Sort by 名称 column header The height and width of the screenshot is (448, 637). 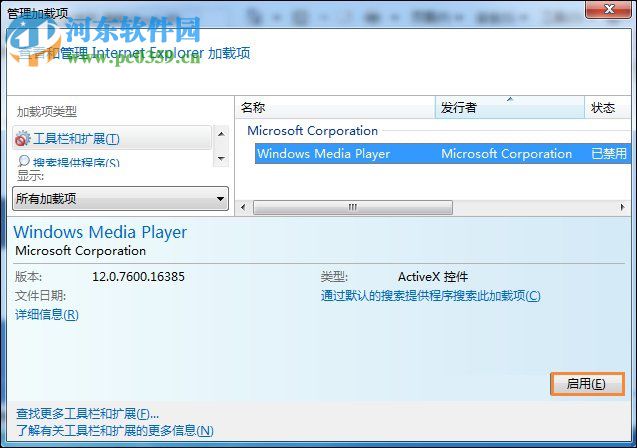pyautogui.click(x=335, y=108)
